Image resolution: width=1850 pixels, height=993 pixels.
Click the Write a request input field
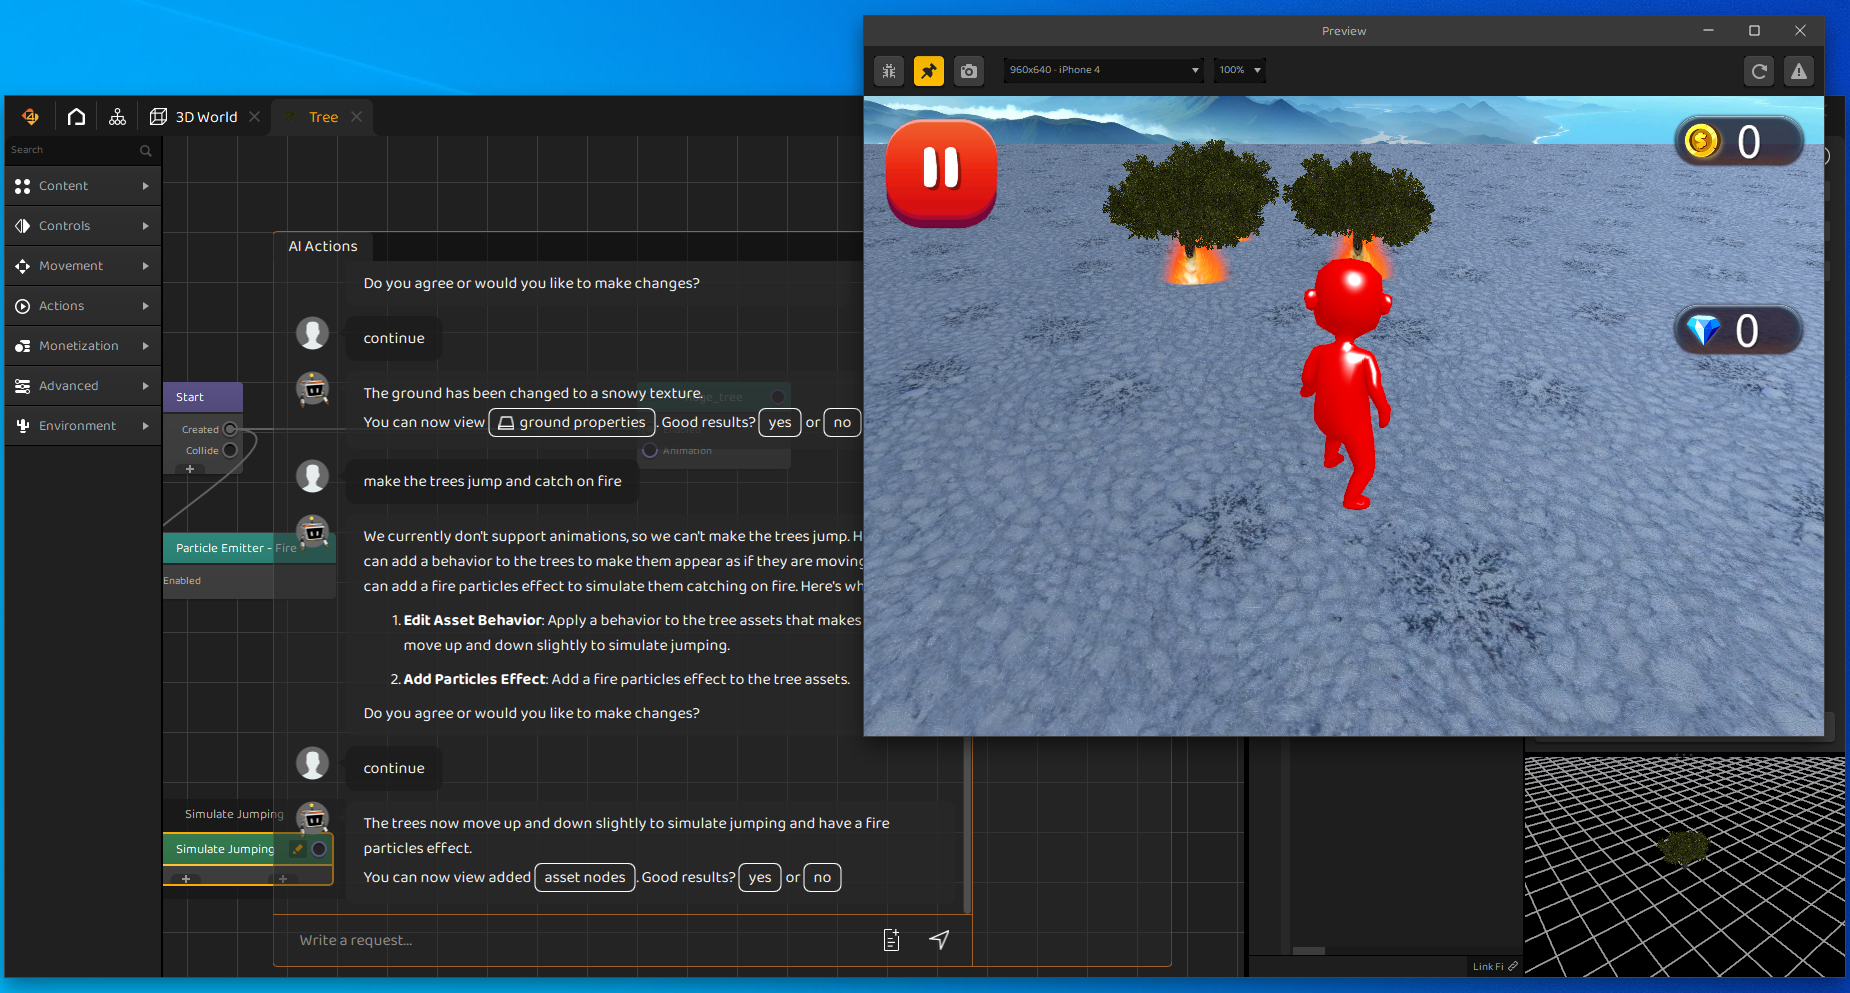(x=580, y=940)
